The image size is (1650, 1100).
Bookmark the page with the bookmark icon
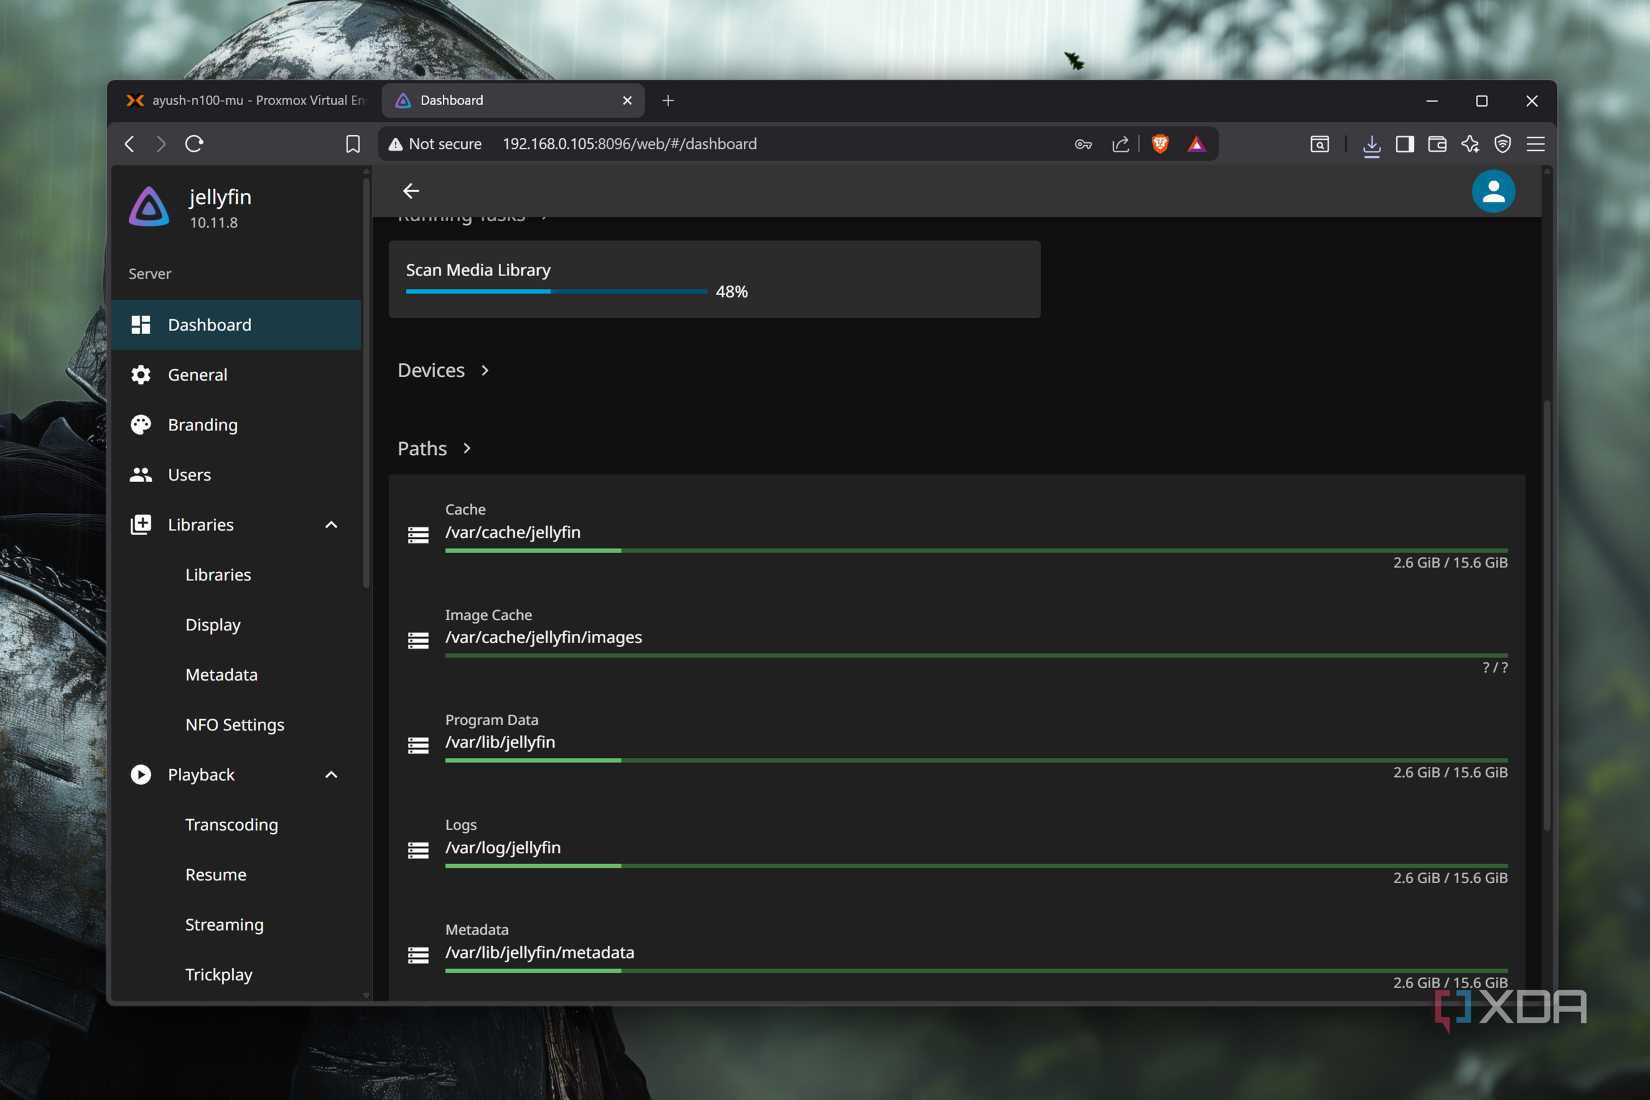[x=353, y=144]
